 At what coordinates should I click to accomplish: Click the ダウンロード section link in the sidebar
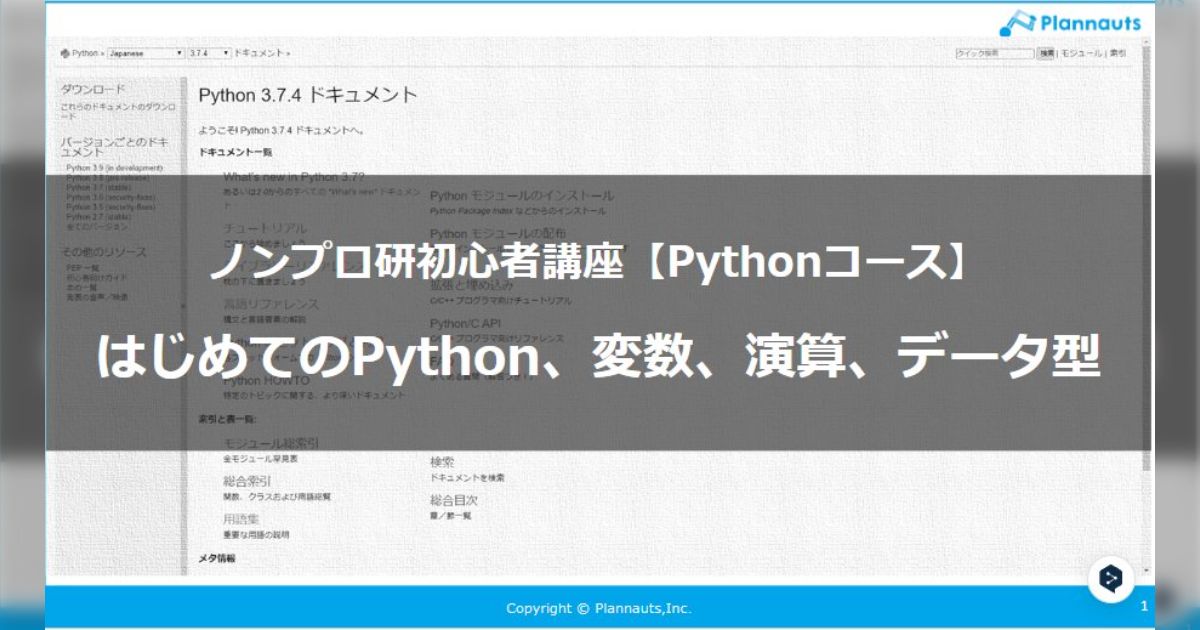(x=95, y=88)
